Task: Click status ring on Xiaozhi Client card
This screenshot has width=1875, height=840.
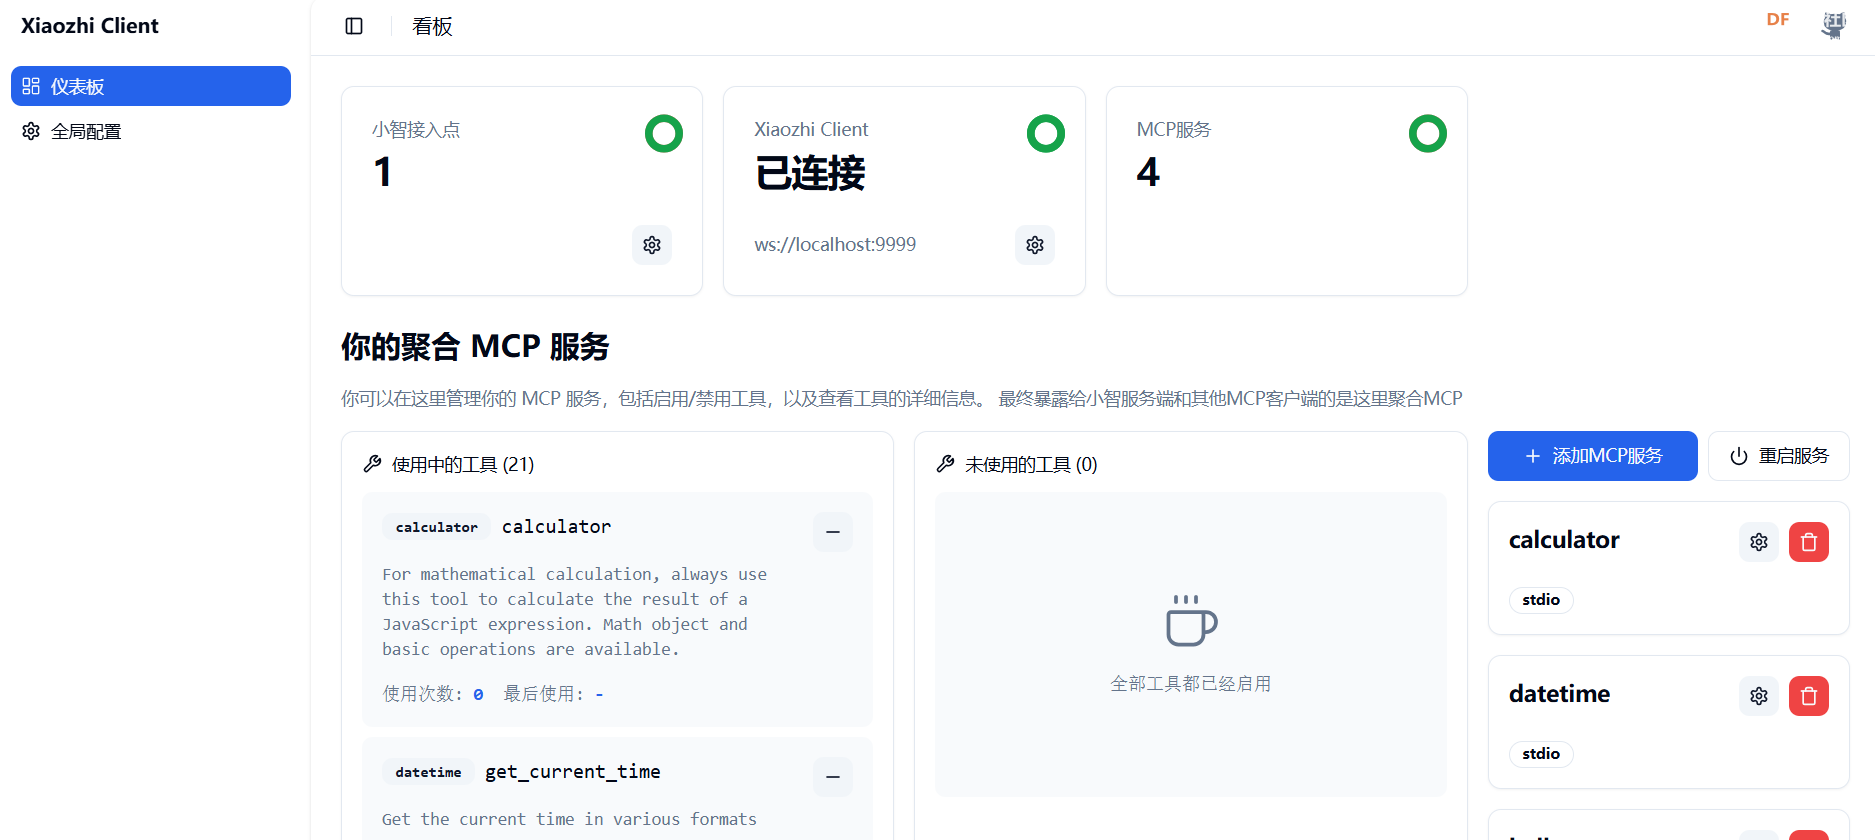Action: (1046, 133)
